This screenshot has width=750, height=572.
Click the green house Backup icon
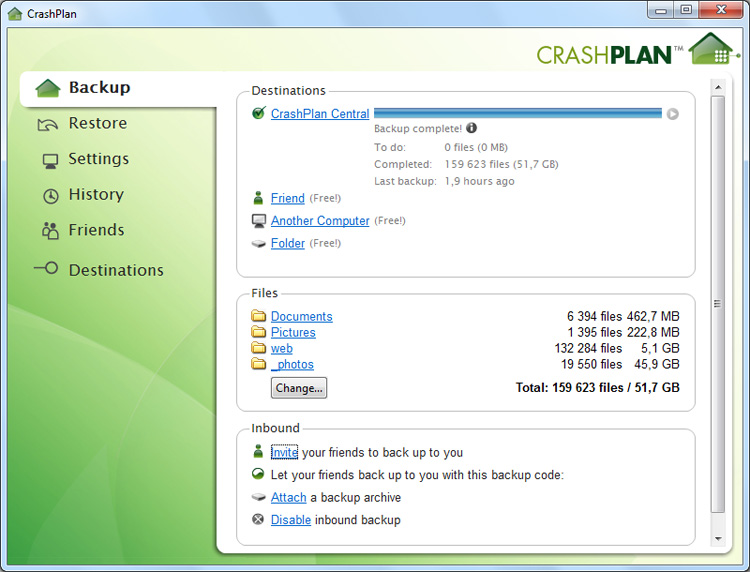48,88
